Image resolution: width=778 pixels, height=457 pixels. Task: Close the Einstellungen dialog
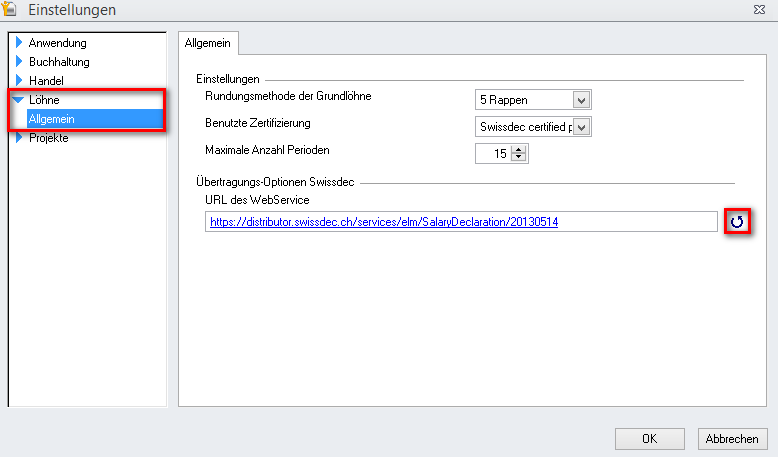point(759,9)
